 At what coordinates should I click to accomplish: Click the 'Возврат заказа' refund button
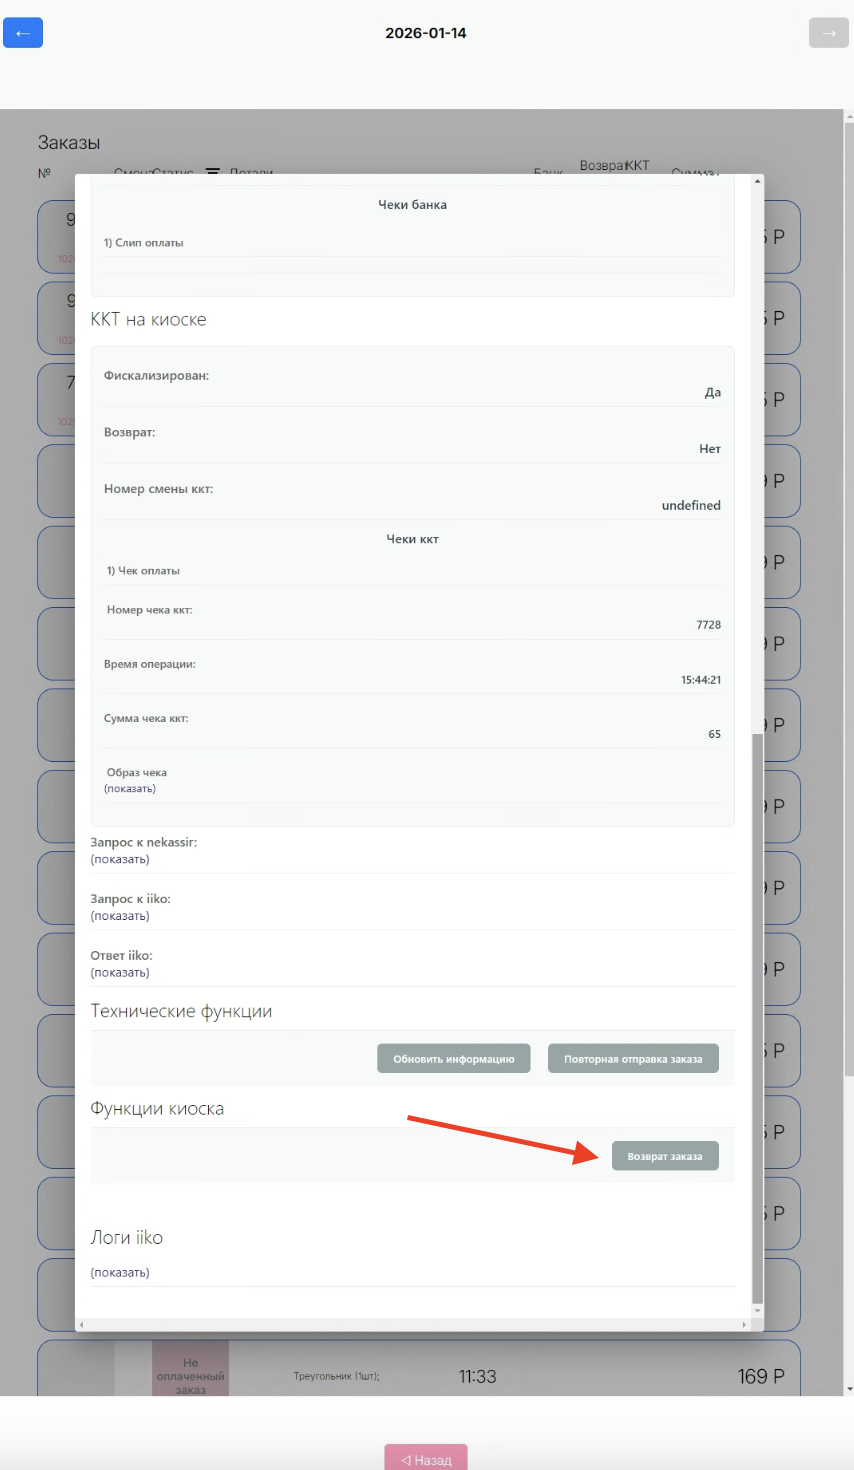[665, 1157]
